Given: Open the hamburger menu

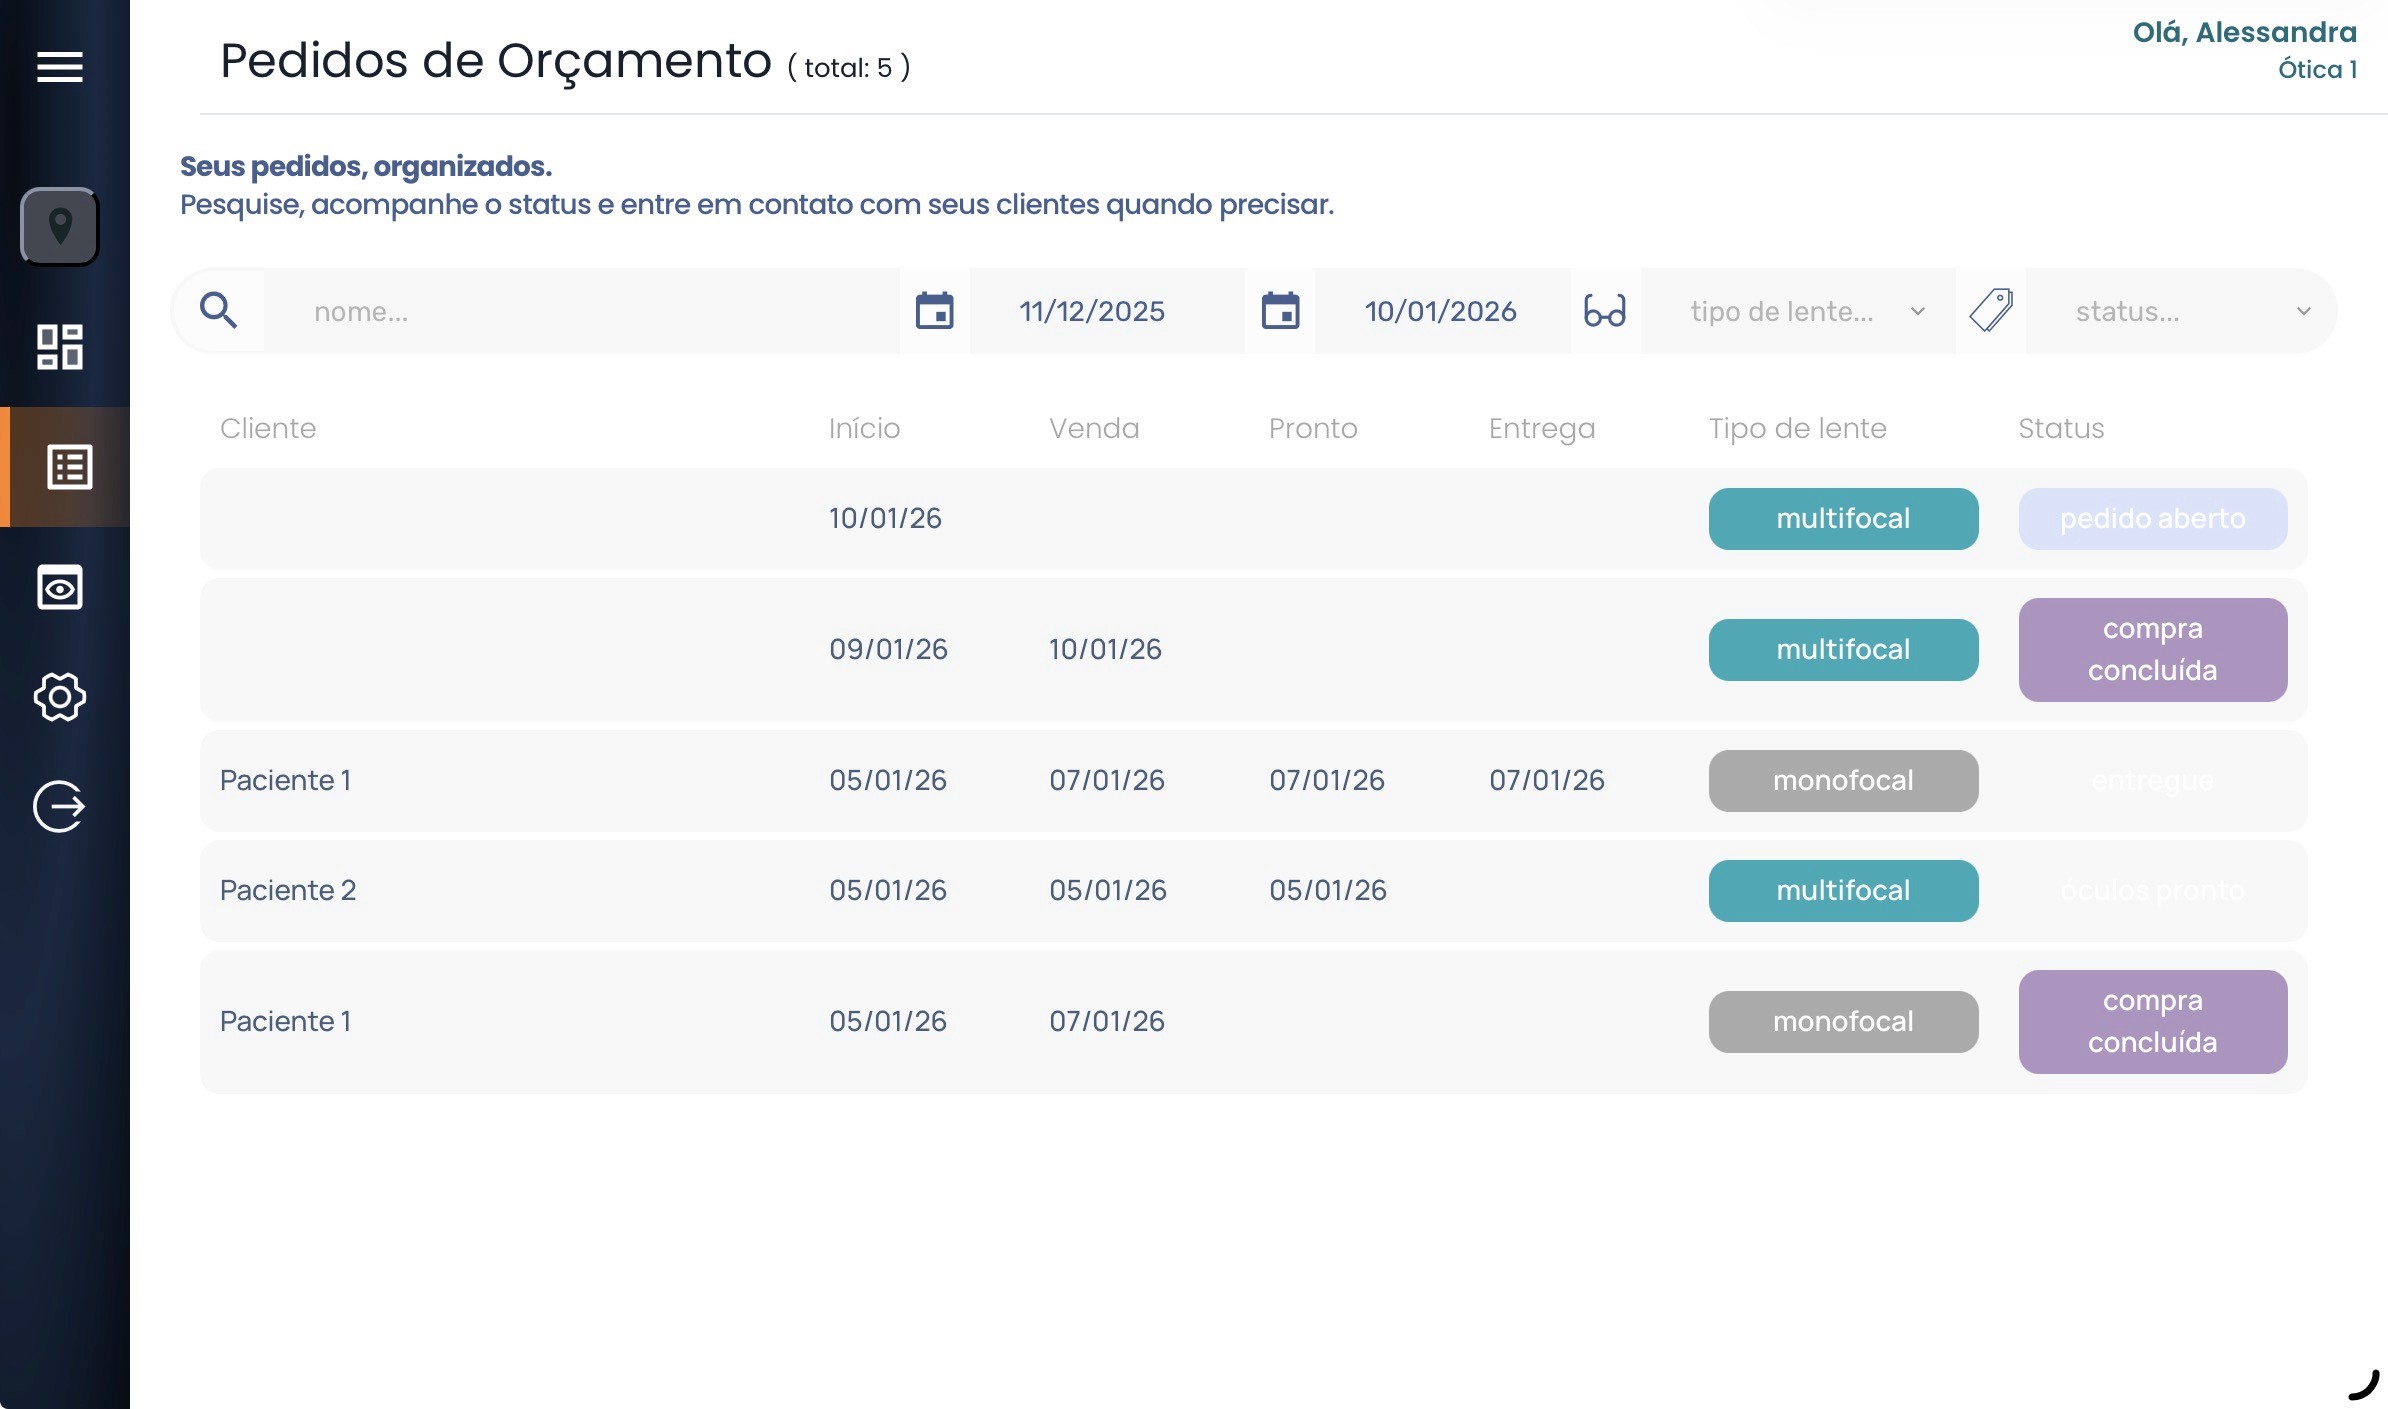Looking at the screenshot, I should [x=60, y=67].
